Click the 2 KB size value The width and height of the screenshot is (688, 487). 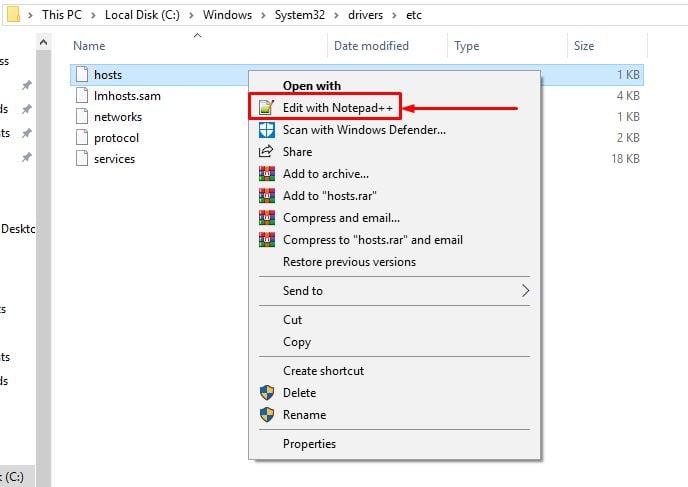(x=628, y=138)
